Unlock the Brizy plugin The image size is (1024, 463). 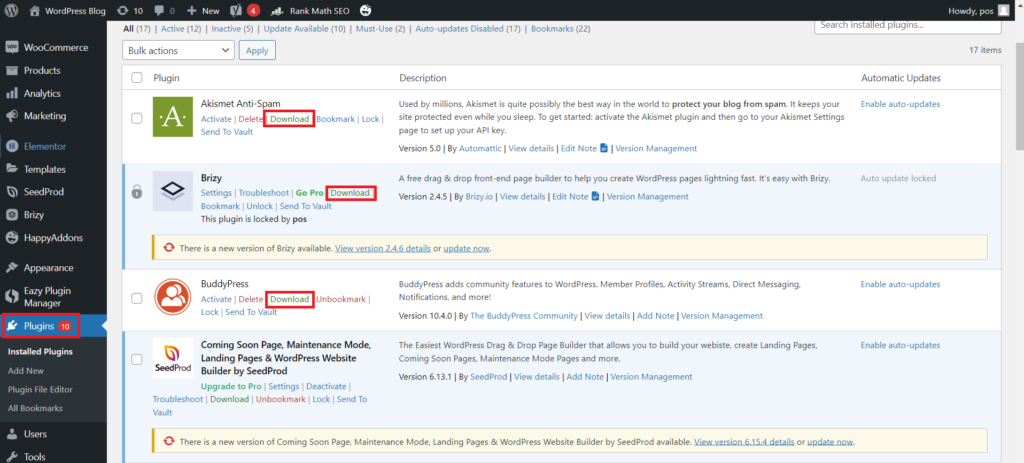260,206
